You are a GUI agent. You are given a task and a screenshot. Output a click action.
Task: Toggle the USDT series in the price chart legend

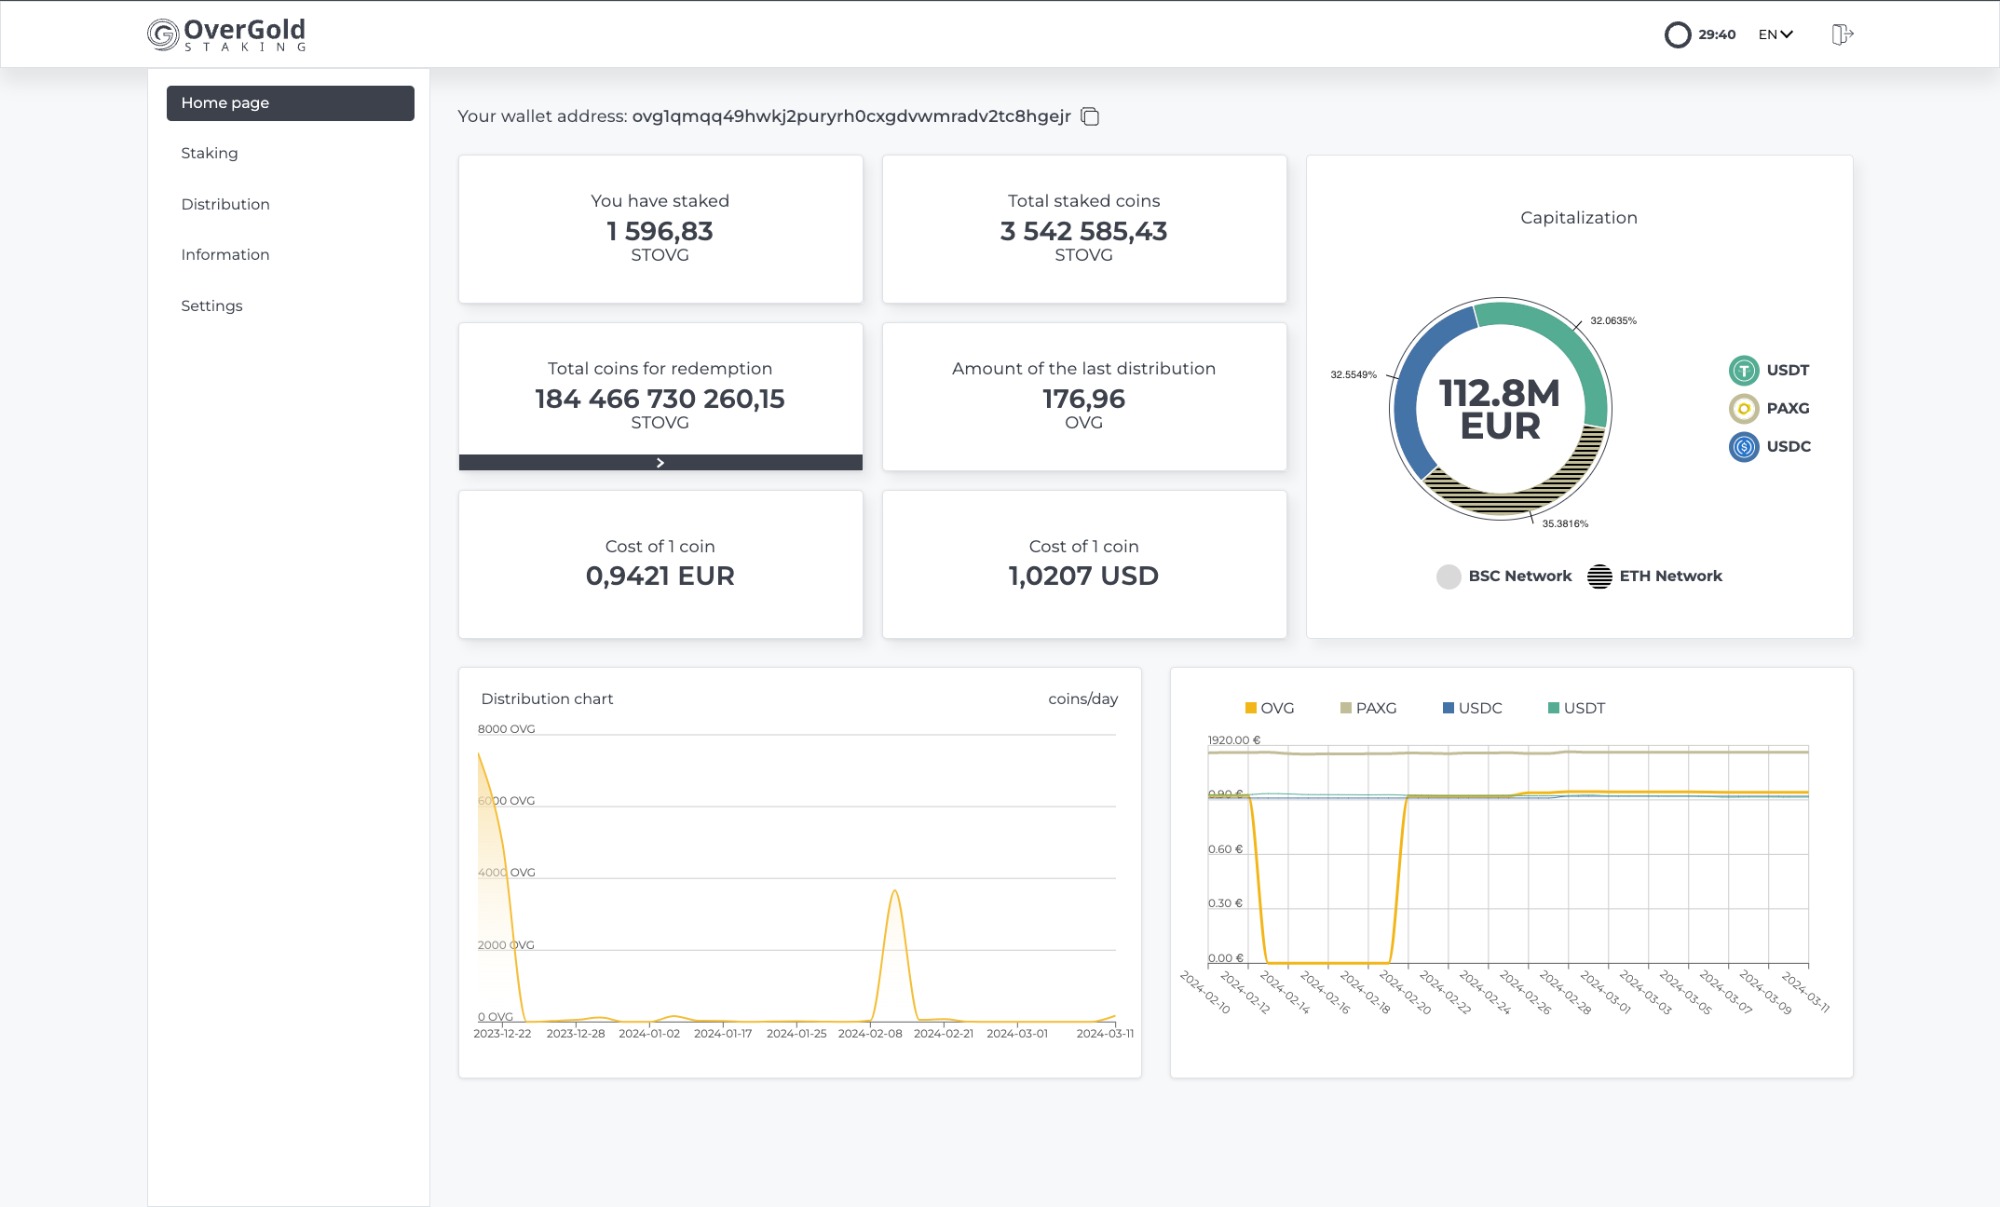1576,708
